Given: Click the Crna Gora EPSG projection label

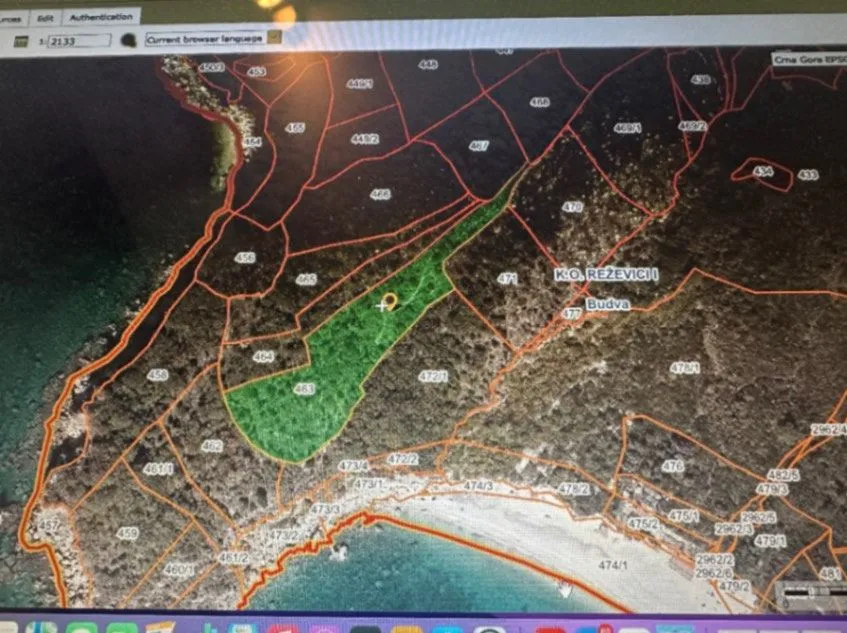Looking at the screenshot, I should pos(805,58).
